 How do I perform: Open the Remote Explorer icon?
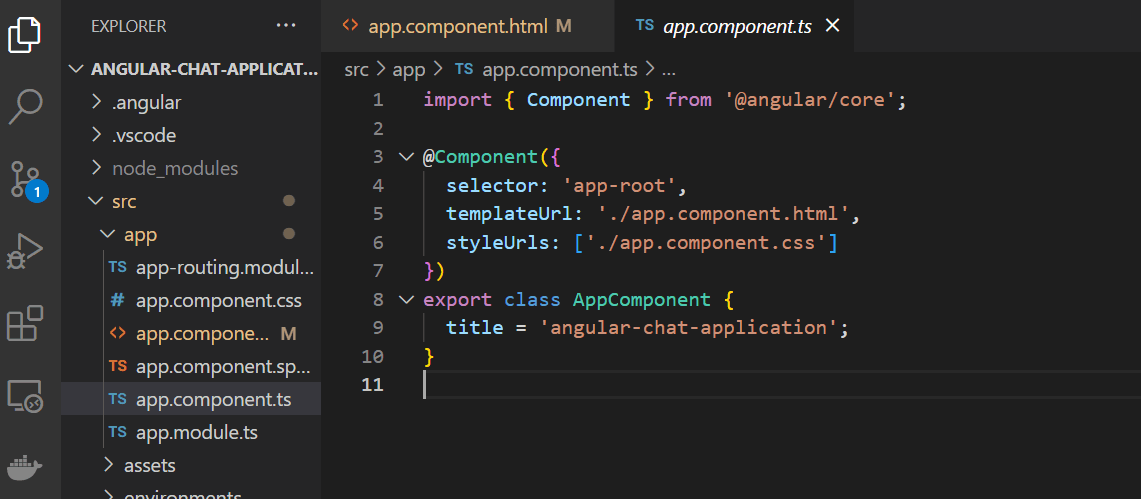(x=25, y=397)
